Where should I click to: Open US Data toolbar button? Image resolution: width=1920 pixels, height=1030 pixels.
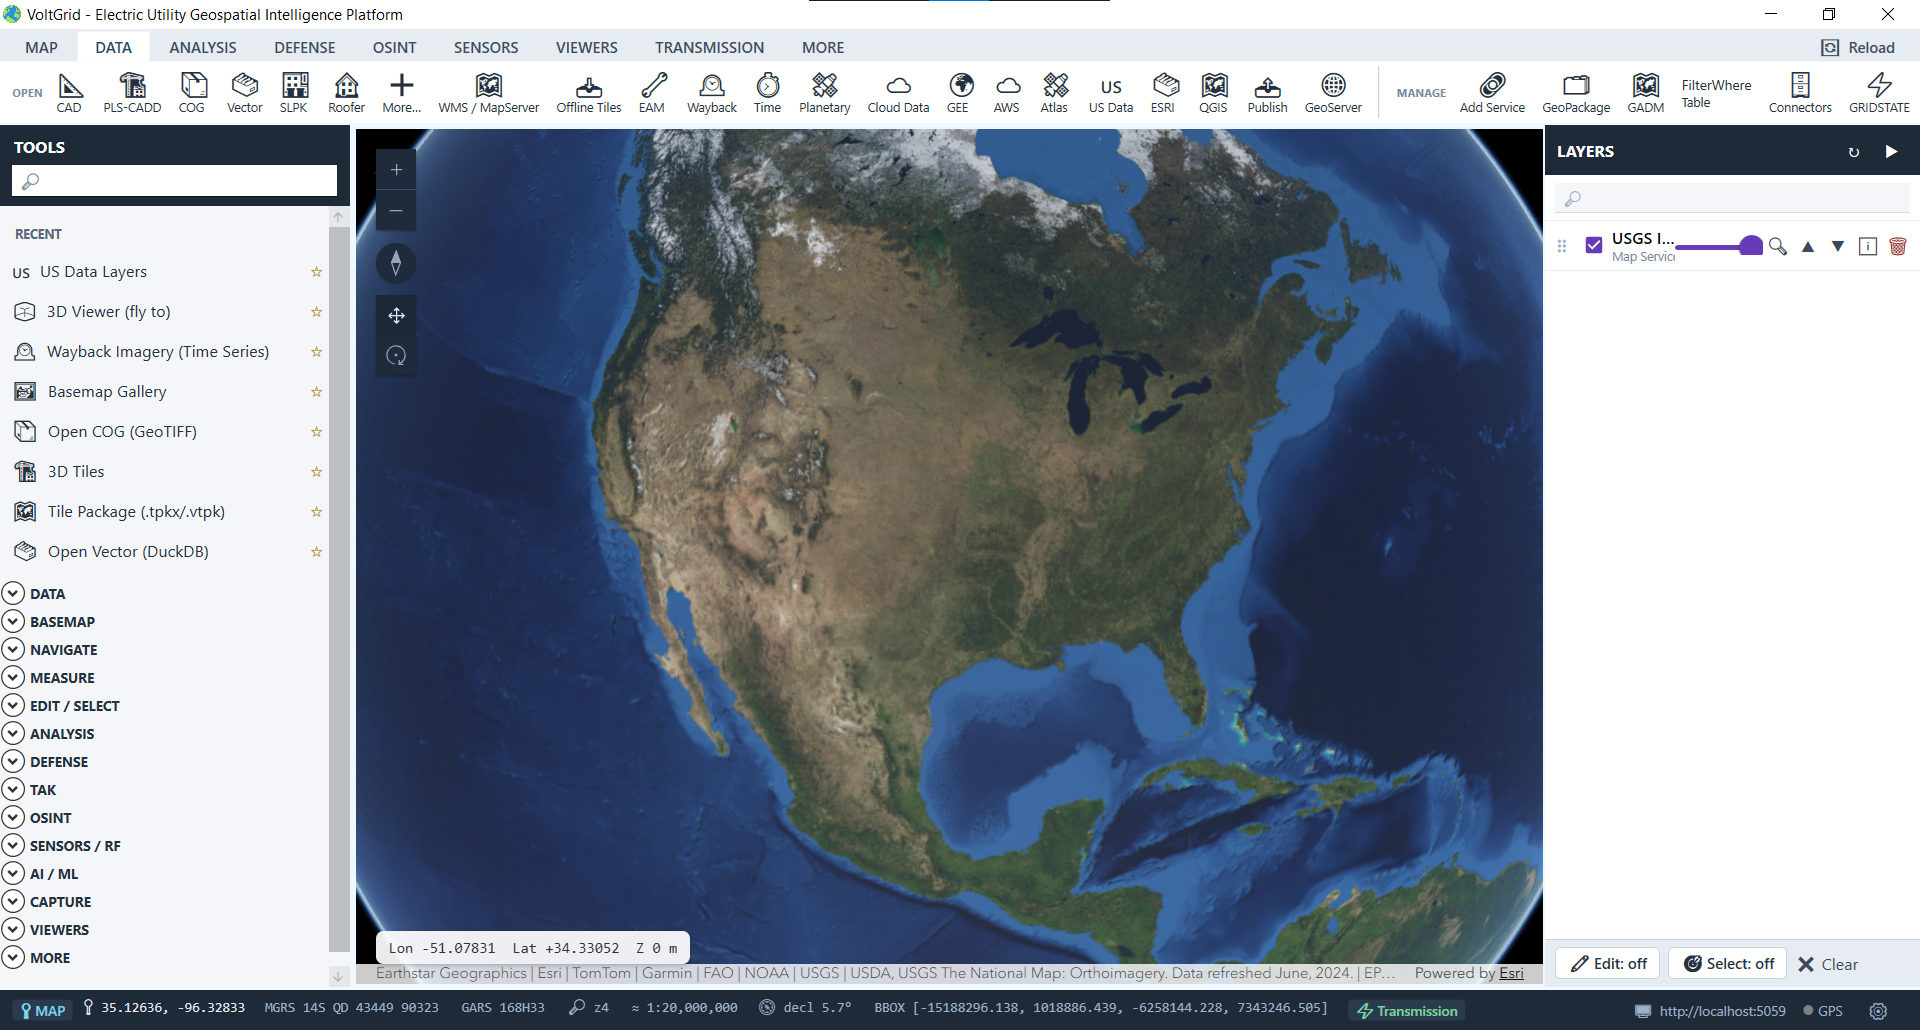[1111, 93]
